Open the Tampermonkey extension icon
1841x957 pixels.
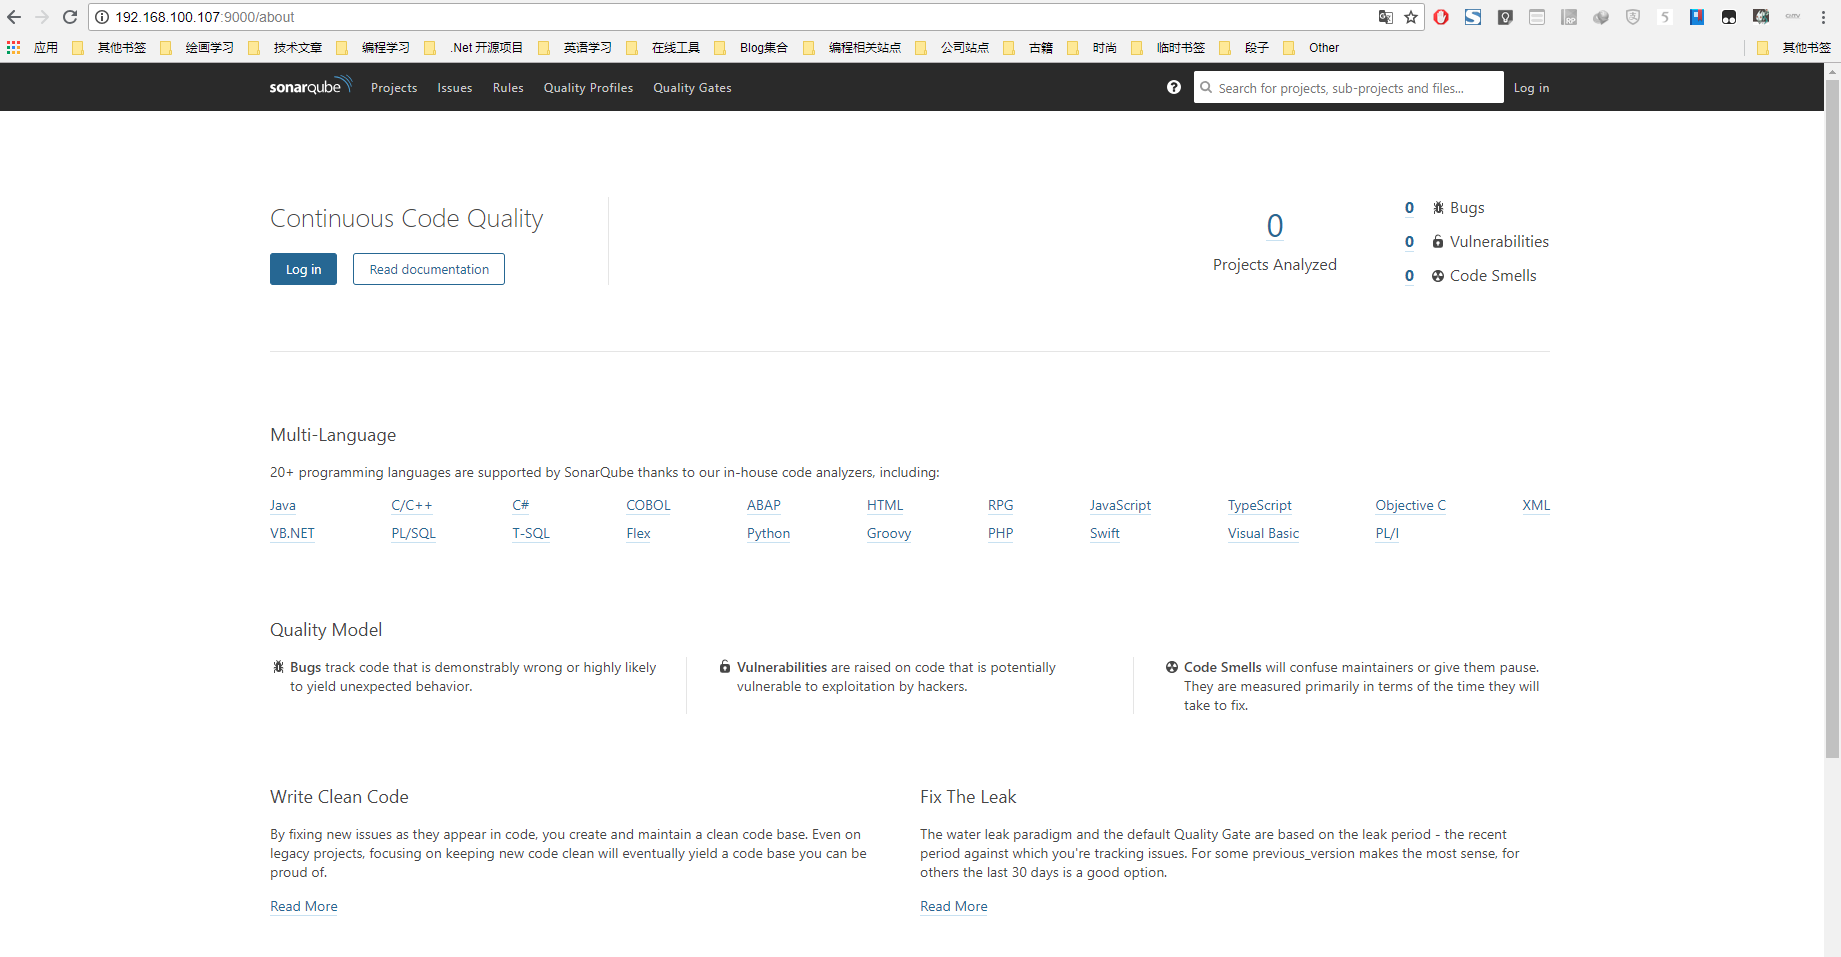(1729, 17)
